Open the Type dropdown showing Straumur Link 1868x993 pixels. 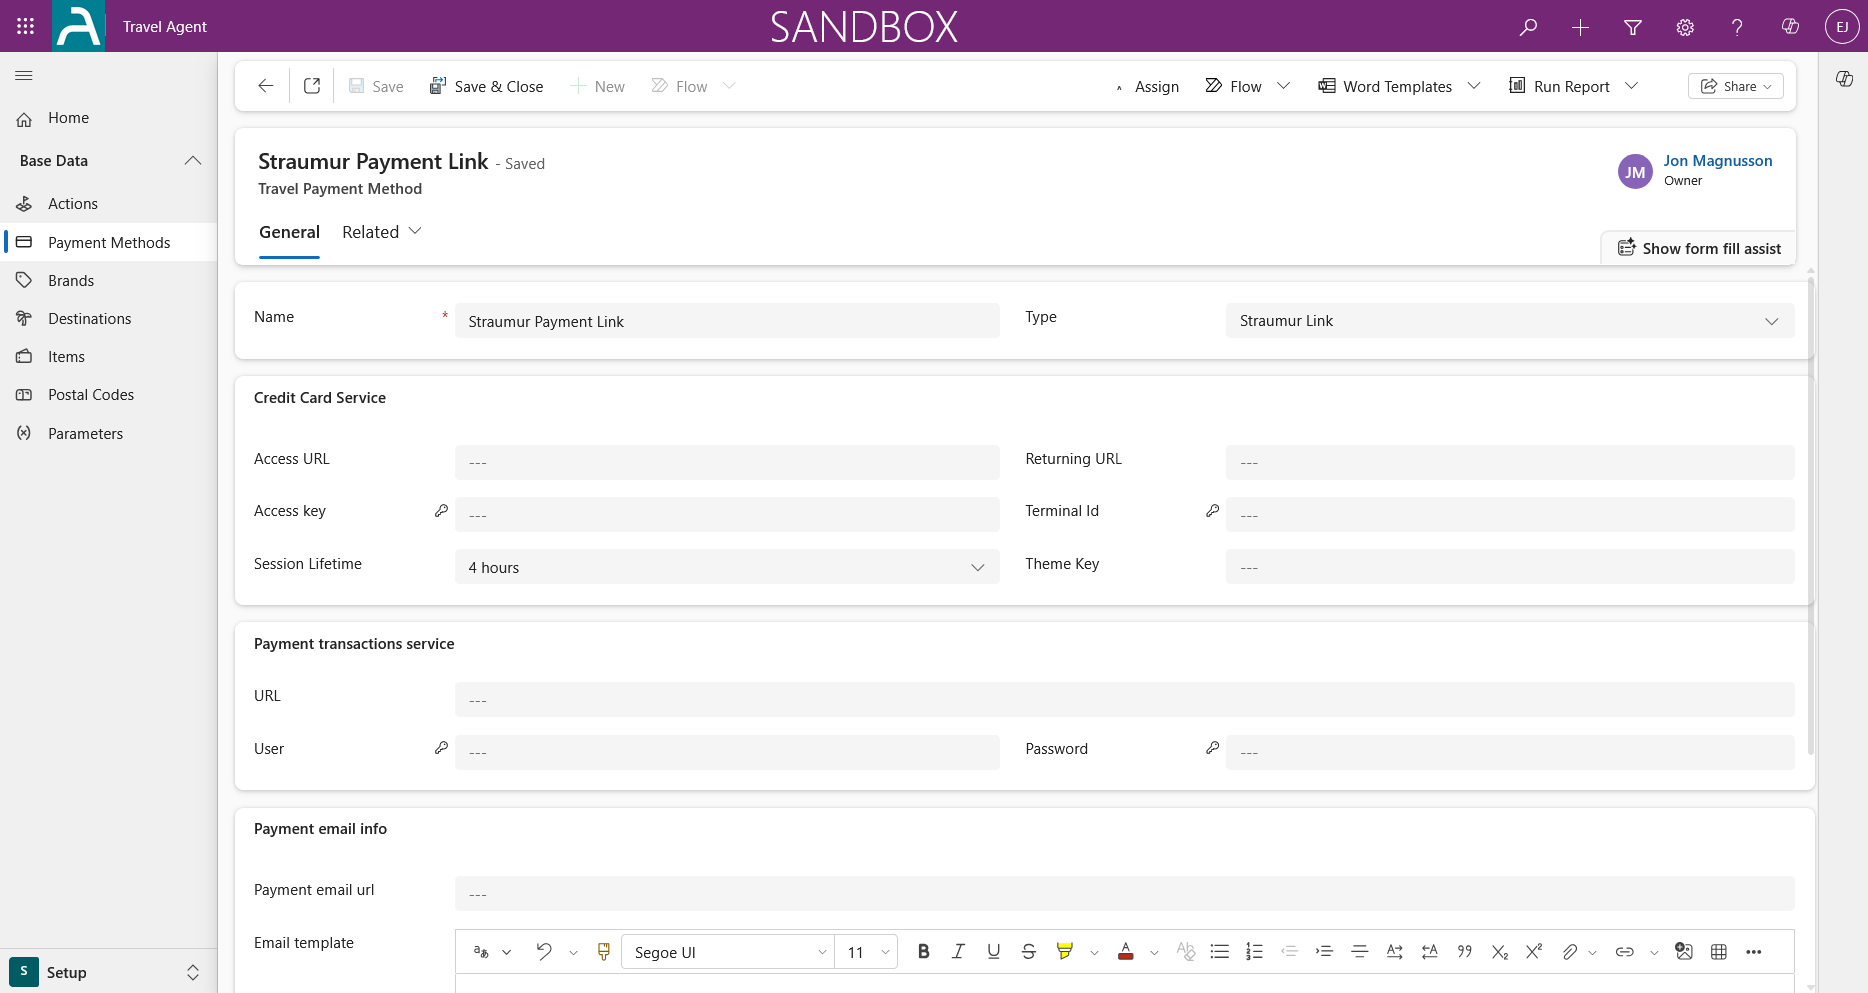[x=1510, y=321]
